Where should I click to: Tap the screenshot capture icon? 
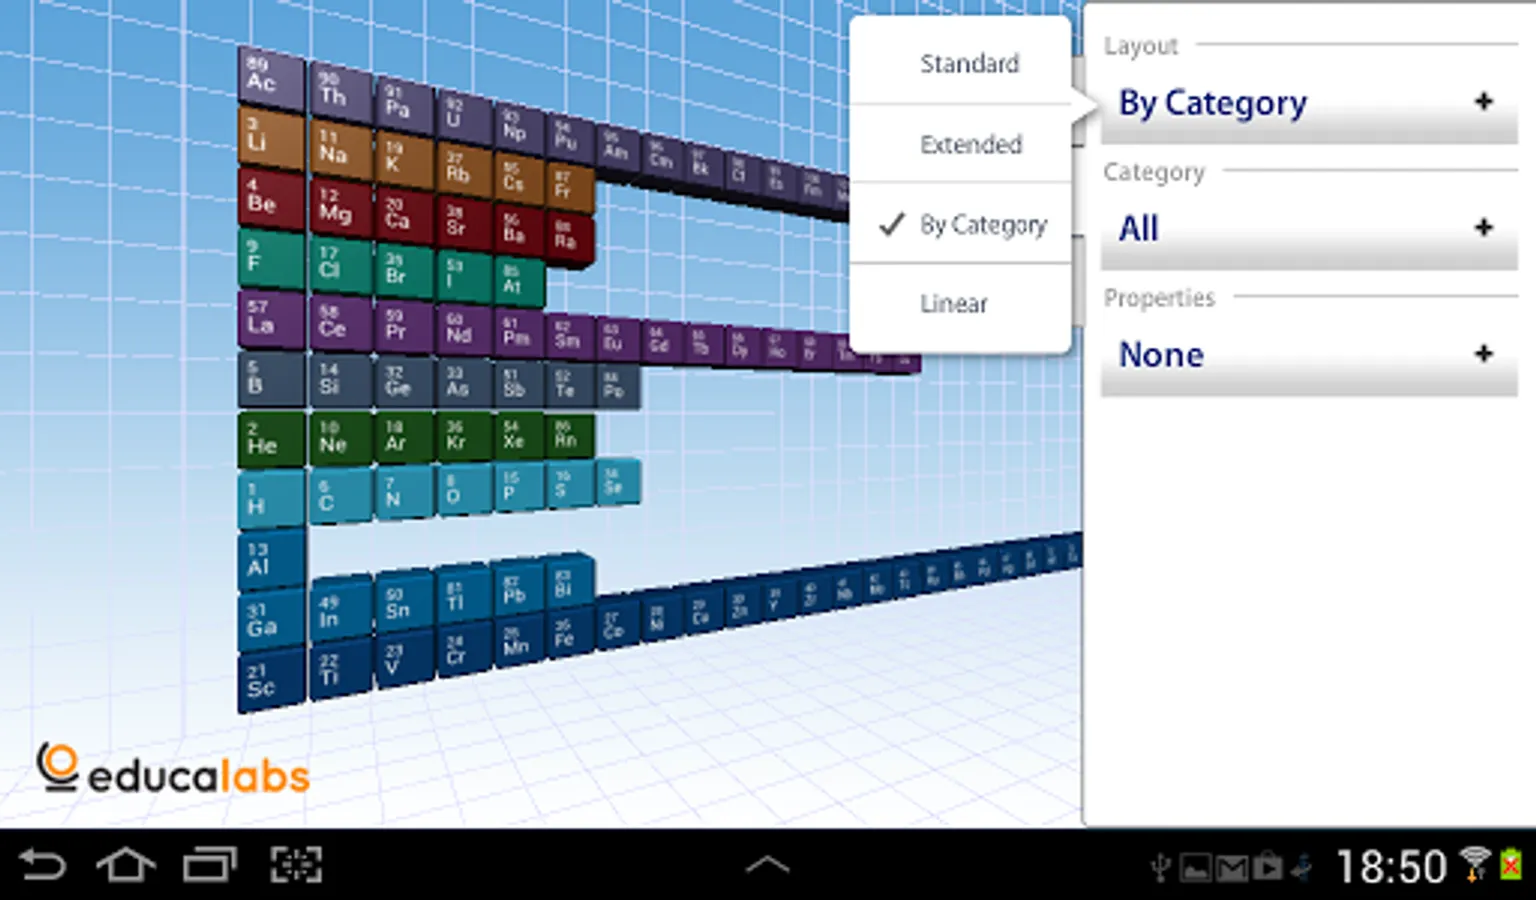(296, 865)
